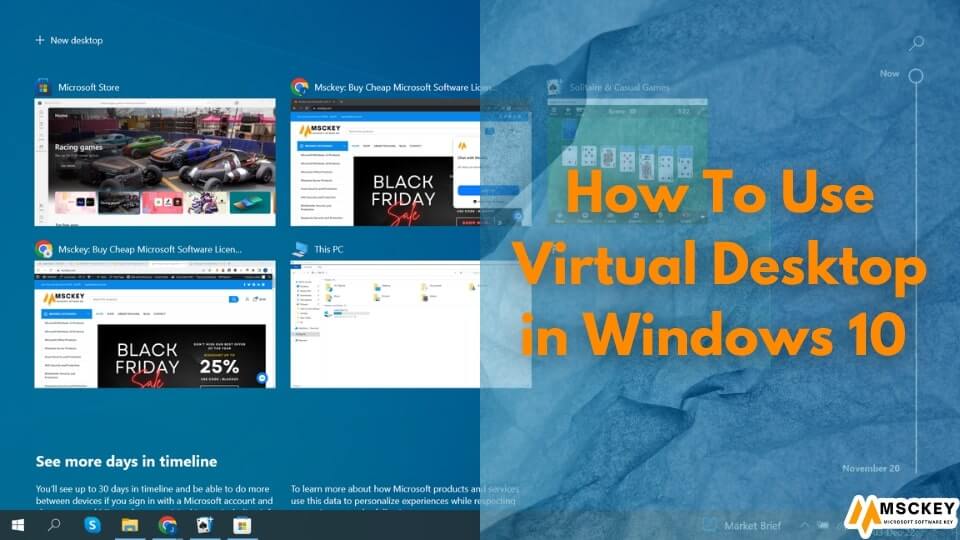Screen dimensions: 960x540
Task: Click the Market Brief taskbar item
Action: [744, 525]
